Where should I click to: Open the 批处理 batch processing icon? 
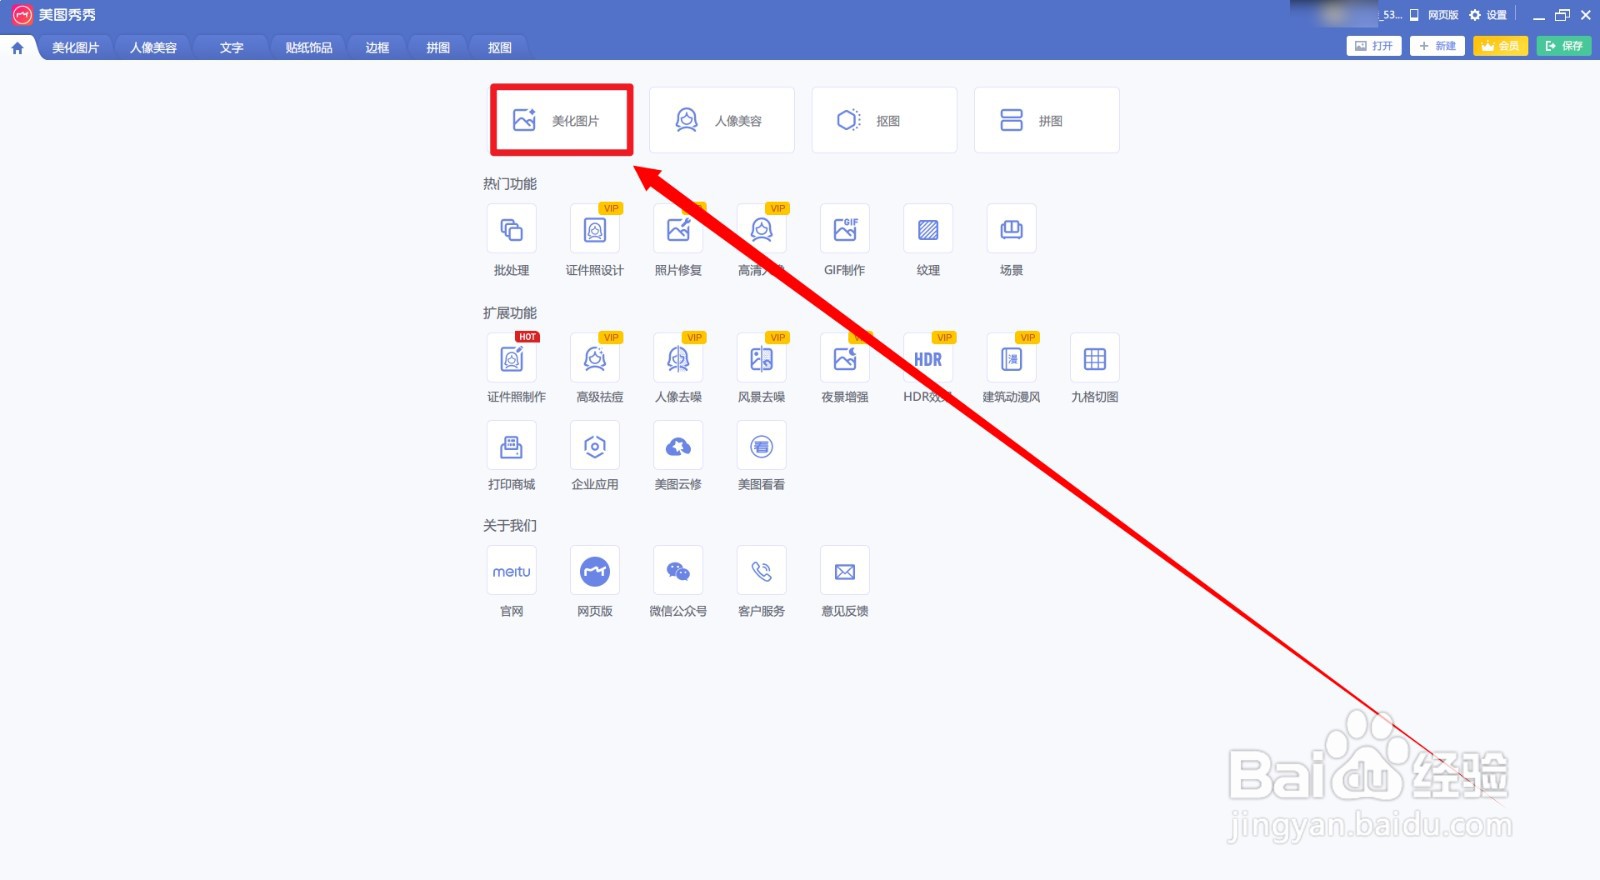click(x=511, y=230)
